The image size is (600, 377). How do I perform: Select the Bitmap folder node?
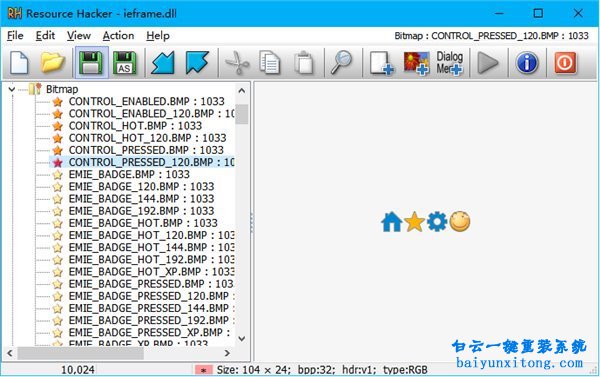[62, 89]
